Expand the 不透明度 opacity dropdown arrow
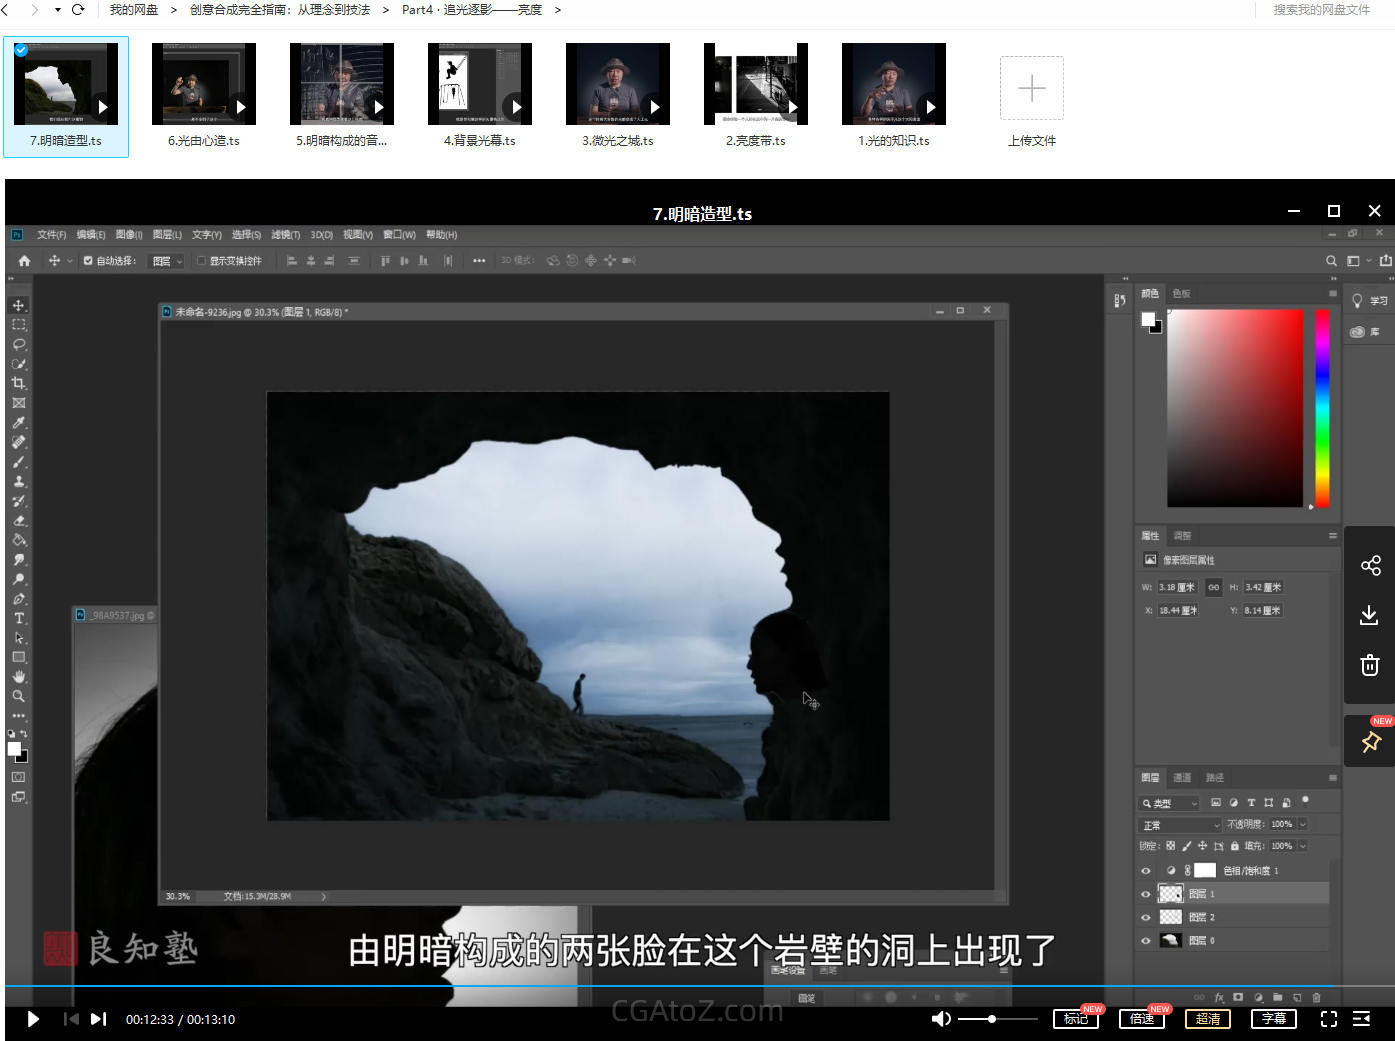The image size is (1395, 1041). click(x=1302, y=825)
